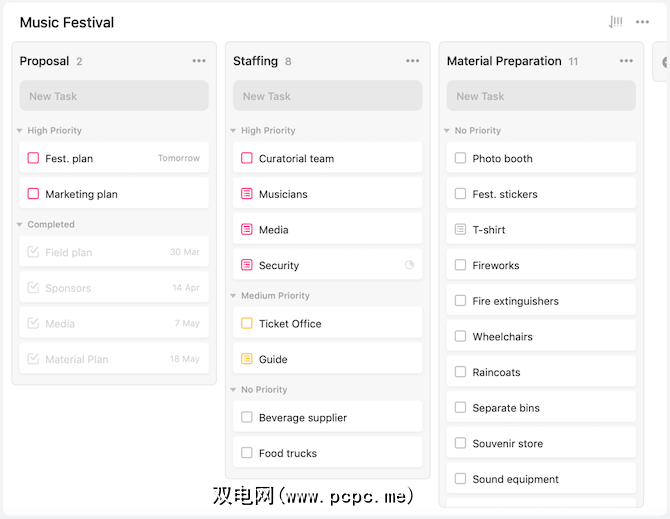The width and height of the screenshot is (670, 519).
Task: Collapse the Completed group in Proposal
Action: (20, 225)
